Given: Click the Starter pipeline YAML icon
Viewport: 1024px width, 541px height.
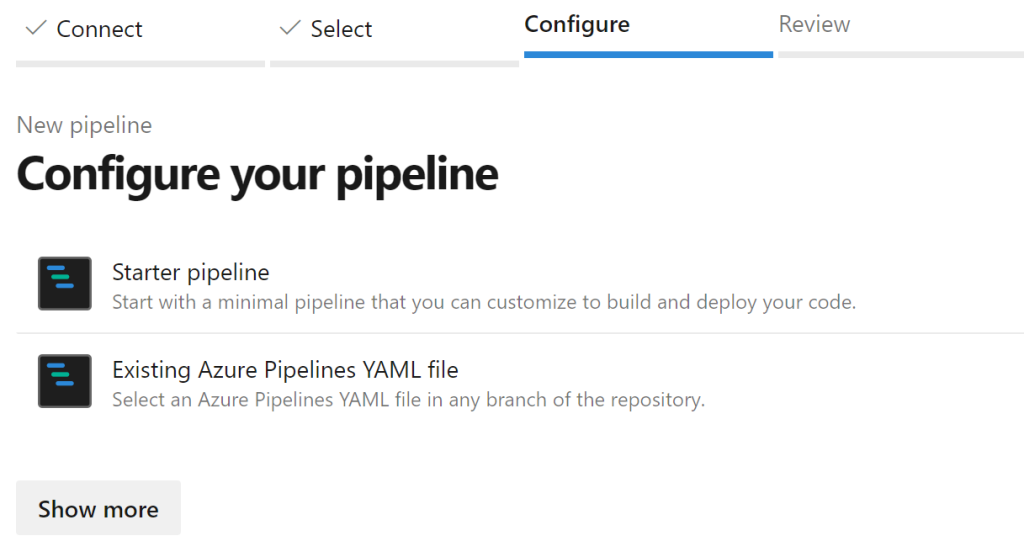Looking at the screenshot, I should tap(65, 284).
